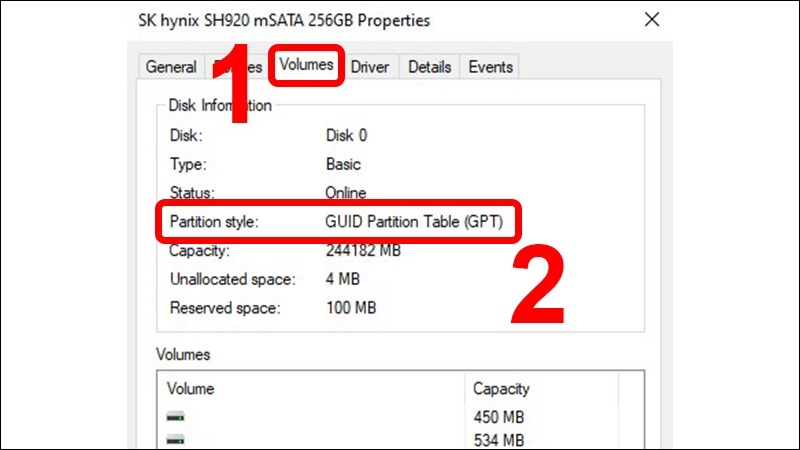Open the General tab
This screenshot has width=800, height=450.
tap(170, 67)
